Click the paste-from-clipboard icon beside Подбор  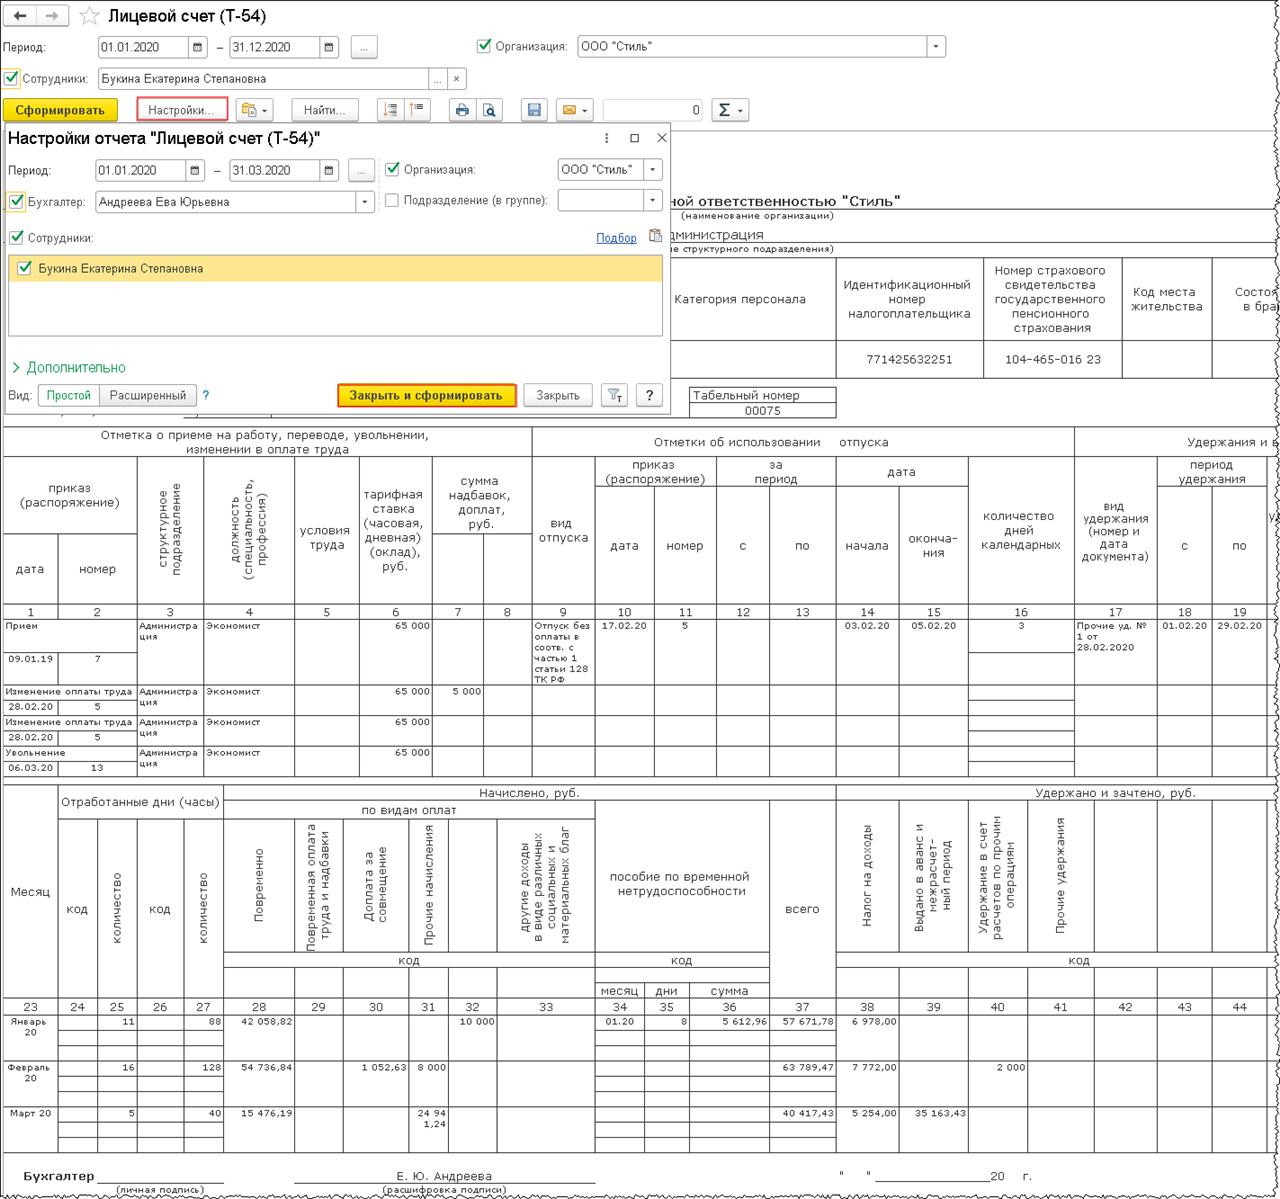[655, 237]
